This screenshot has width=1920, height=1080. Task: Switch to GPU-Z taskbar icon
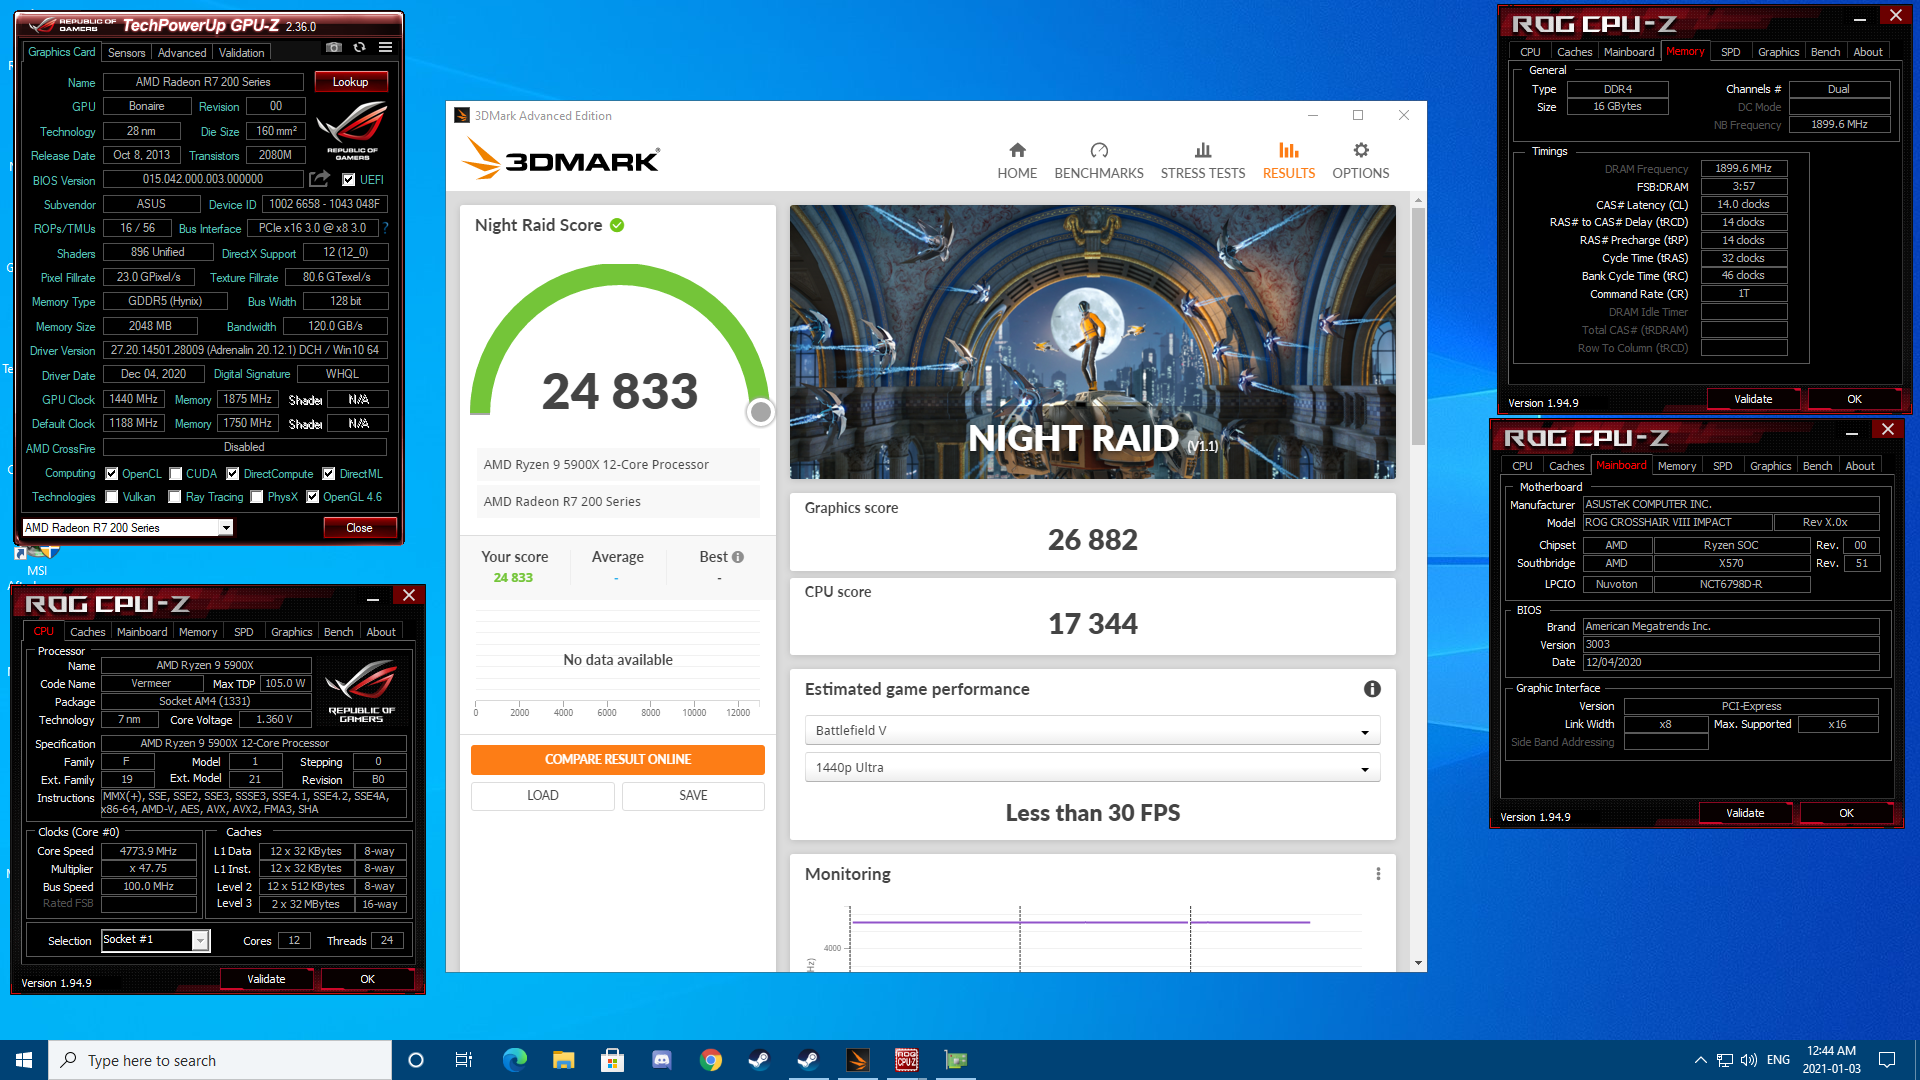955,1060
